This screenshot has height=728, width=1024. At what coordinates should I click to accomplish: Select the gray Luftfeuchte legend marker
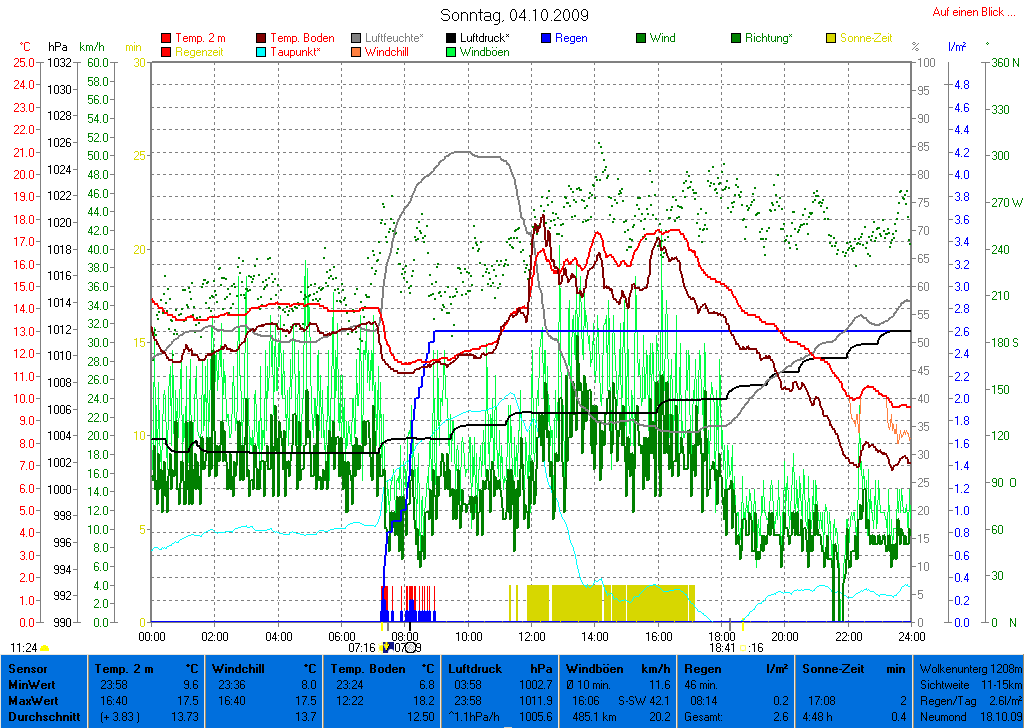pos(357,38)
